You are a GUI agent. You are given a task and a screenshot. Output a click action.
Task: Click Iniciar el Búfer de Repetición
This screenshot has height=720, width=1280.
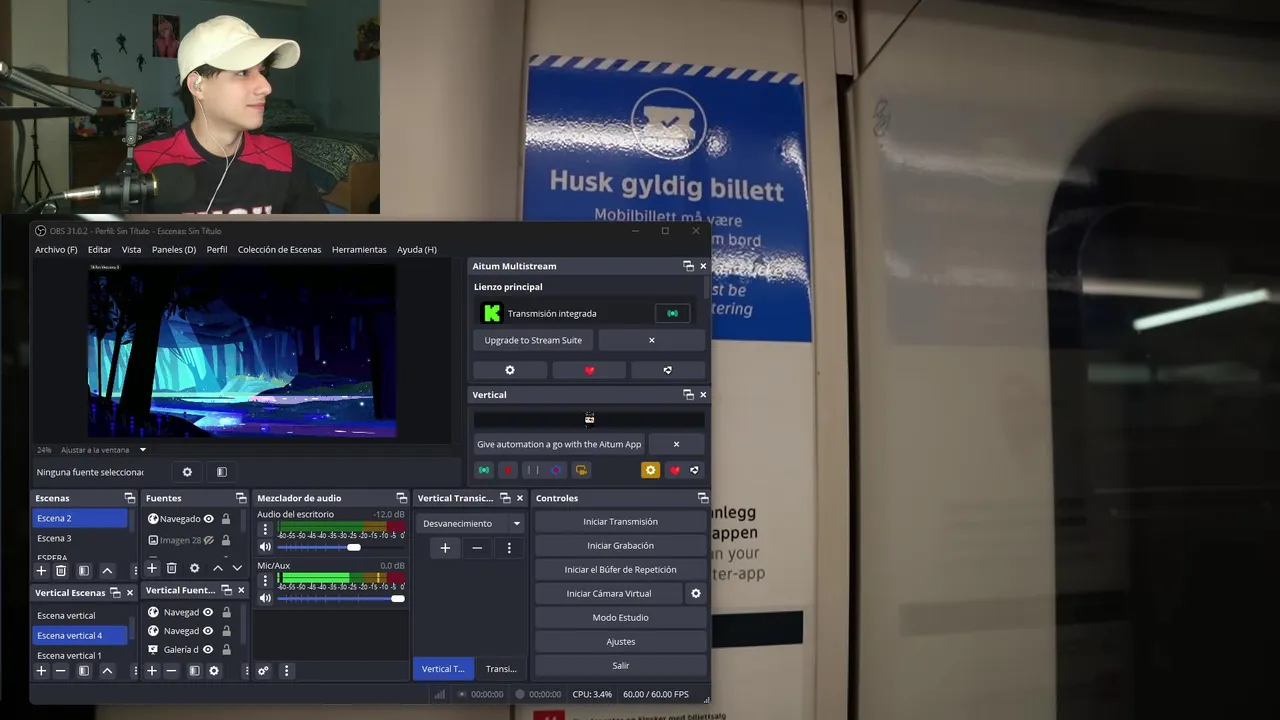tap(620, 569)
